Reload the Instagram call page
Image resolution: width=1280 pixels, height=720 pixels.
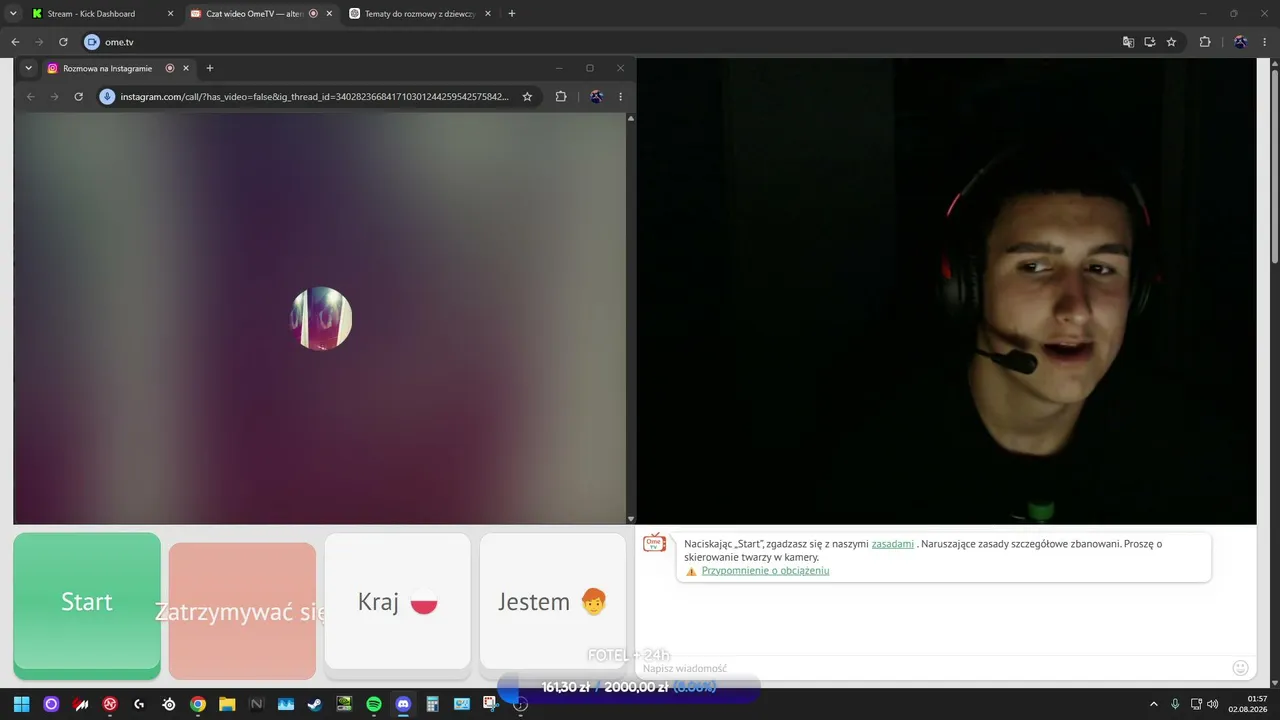[x=78, y=97]
